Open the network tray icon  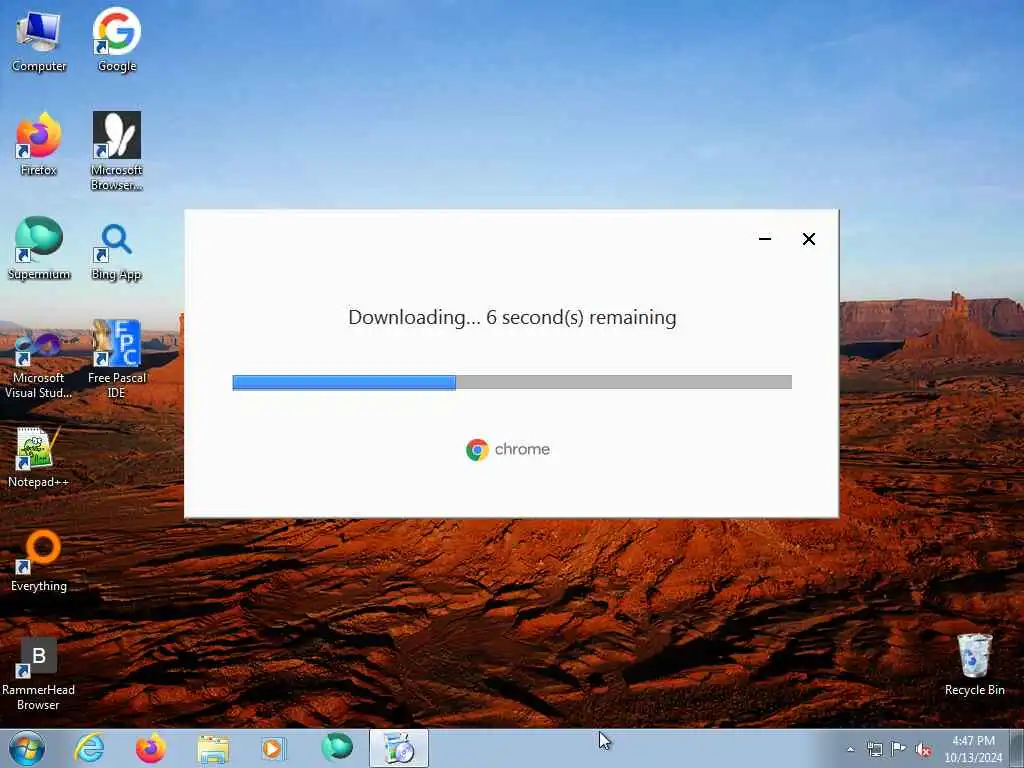pyautogui.click(x=874, y=749)
